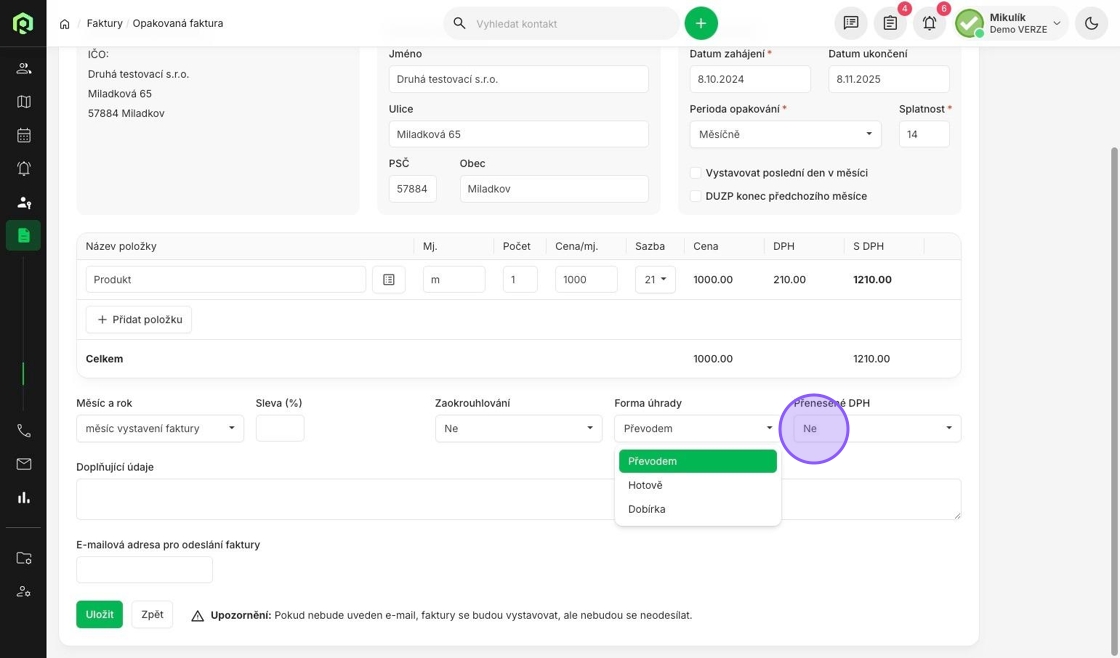Click the green plus add button
1120x658 pixels.
click(701, 24)
